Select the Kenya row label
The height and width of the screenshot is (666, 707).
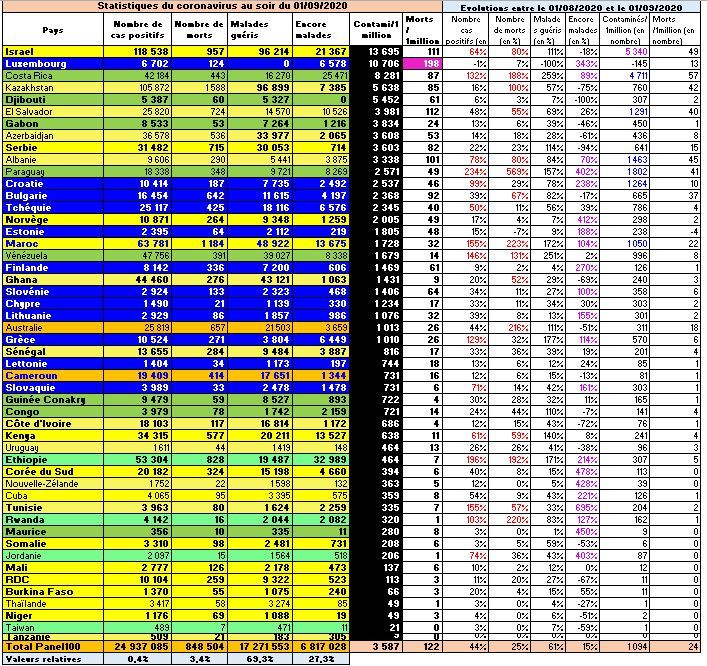tap(53, 436)
